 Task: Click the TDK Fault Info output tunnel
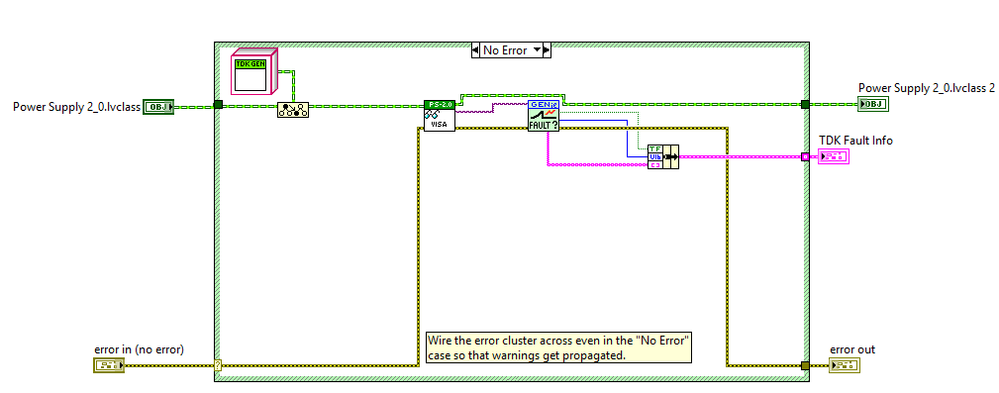click(805, 157)
